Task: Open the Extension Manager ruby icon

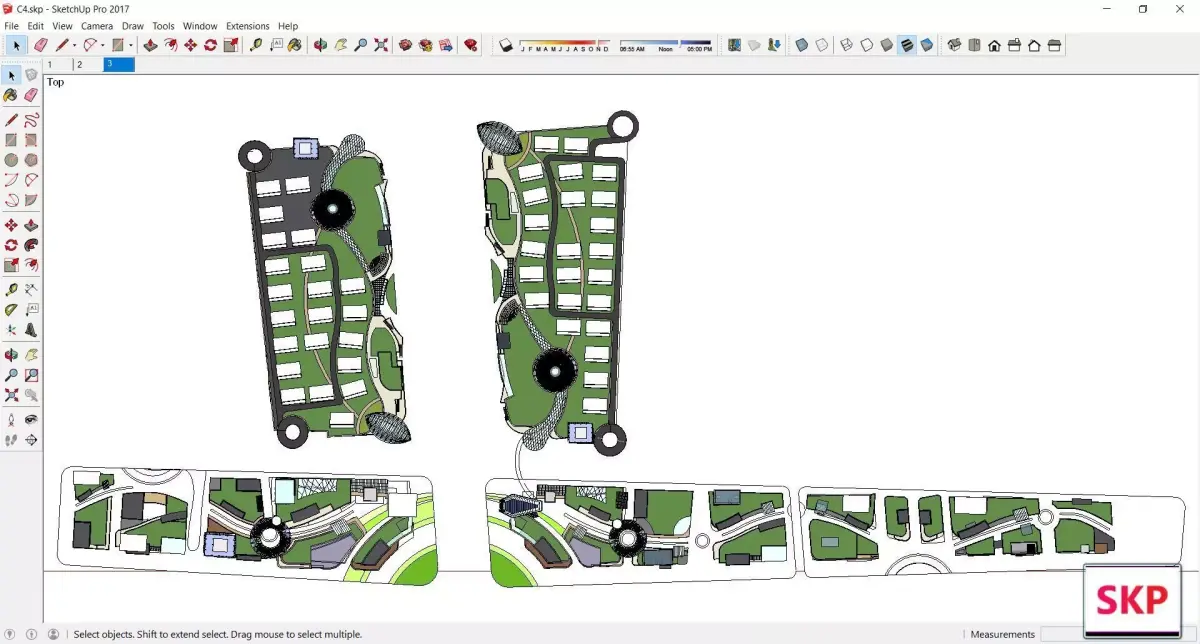Action: (x=471, y=45)
